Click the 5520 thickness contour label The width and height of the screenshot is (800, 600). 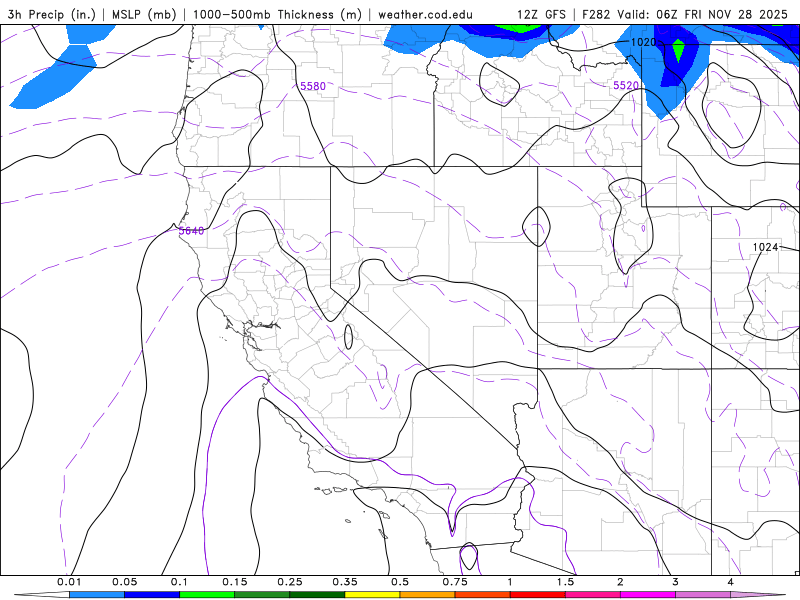(626, 85)
